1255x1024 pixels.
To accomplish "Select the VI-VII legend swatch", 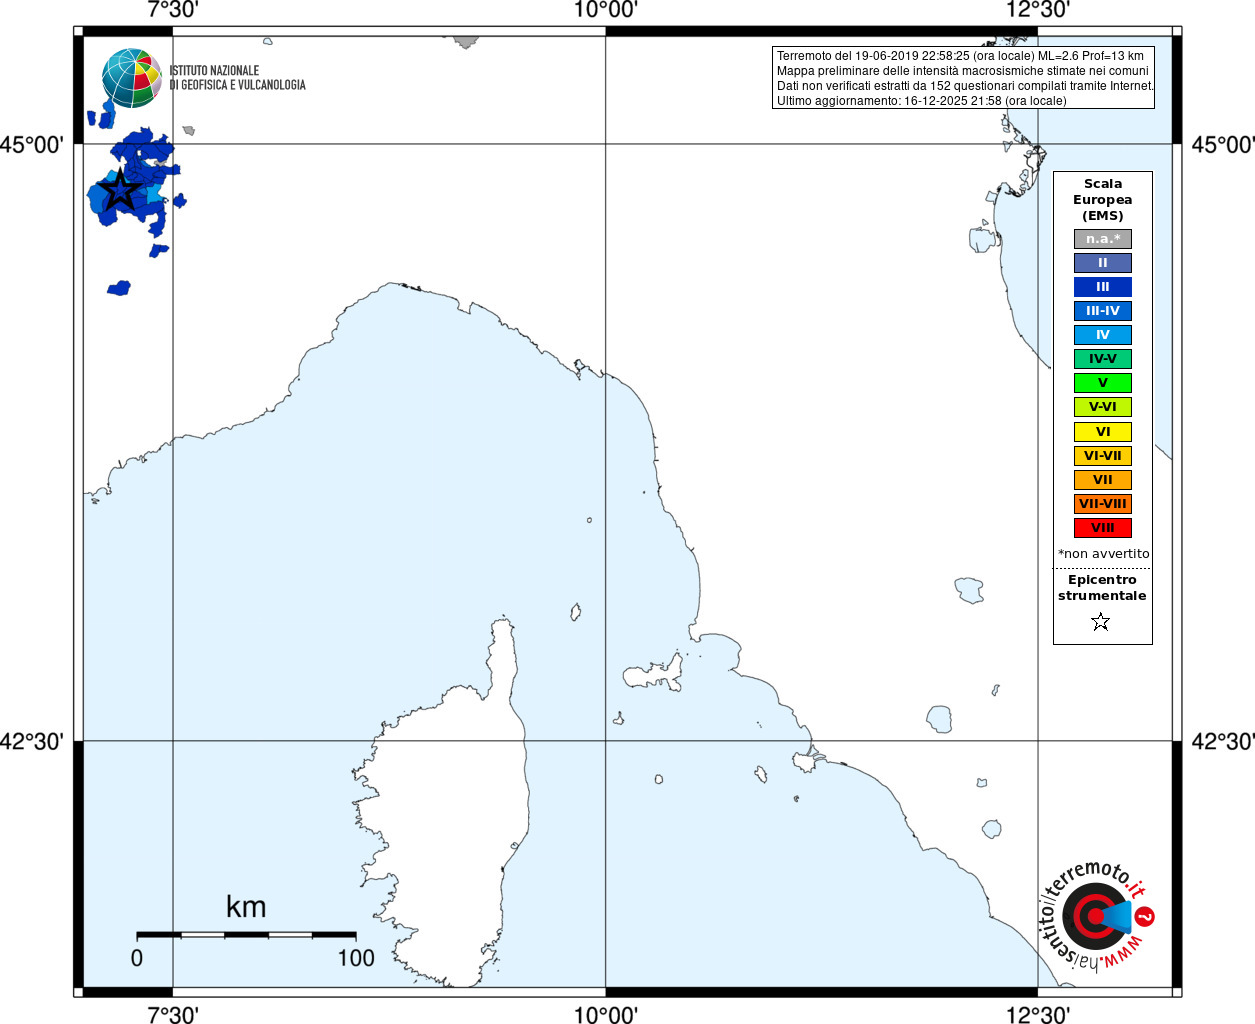I will tap(1103, 456).
